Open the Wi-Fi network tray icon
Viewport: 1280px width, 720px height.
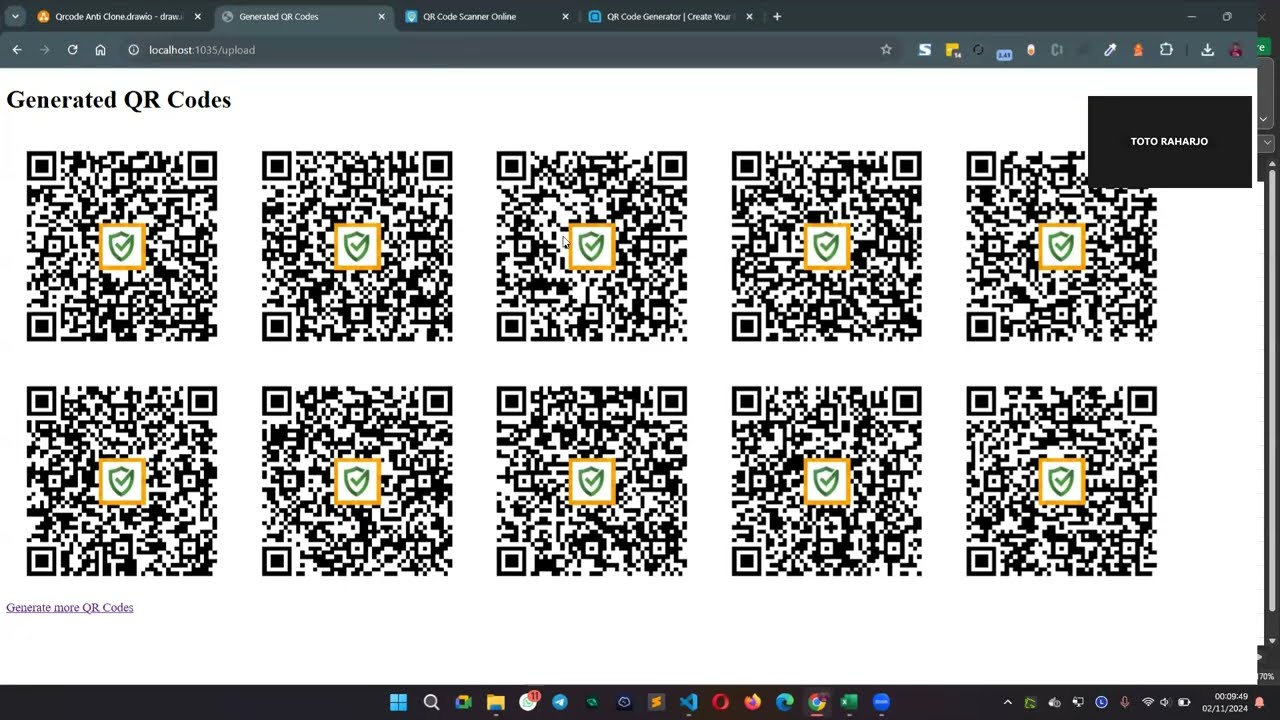(x=1147, y=702)
